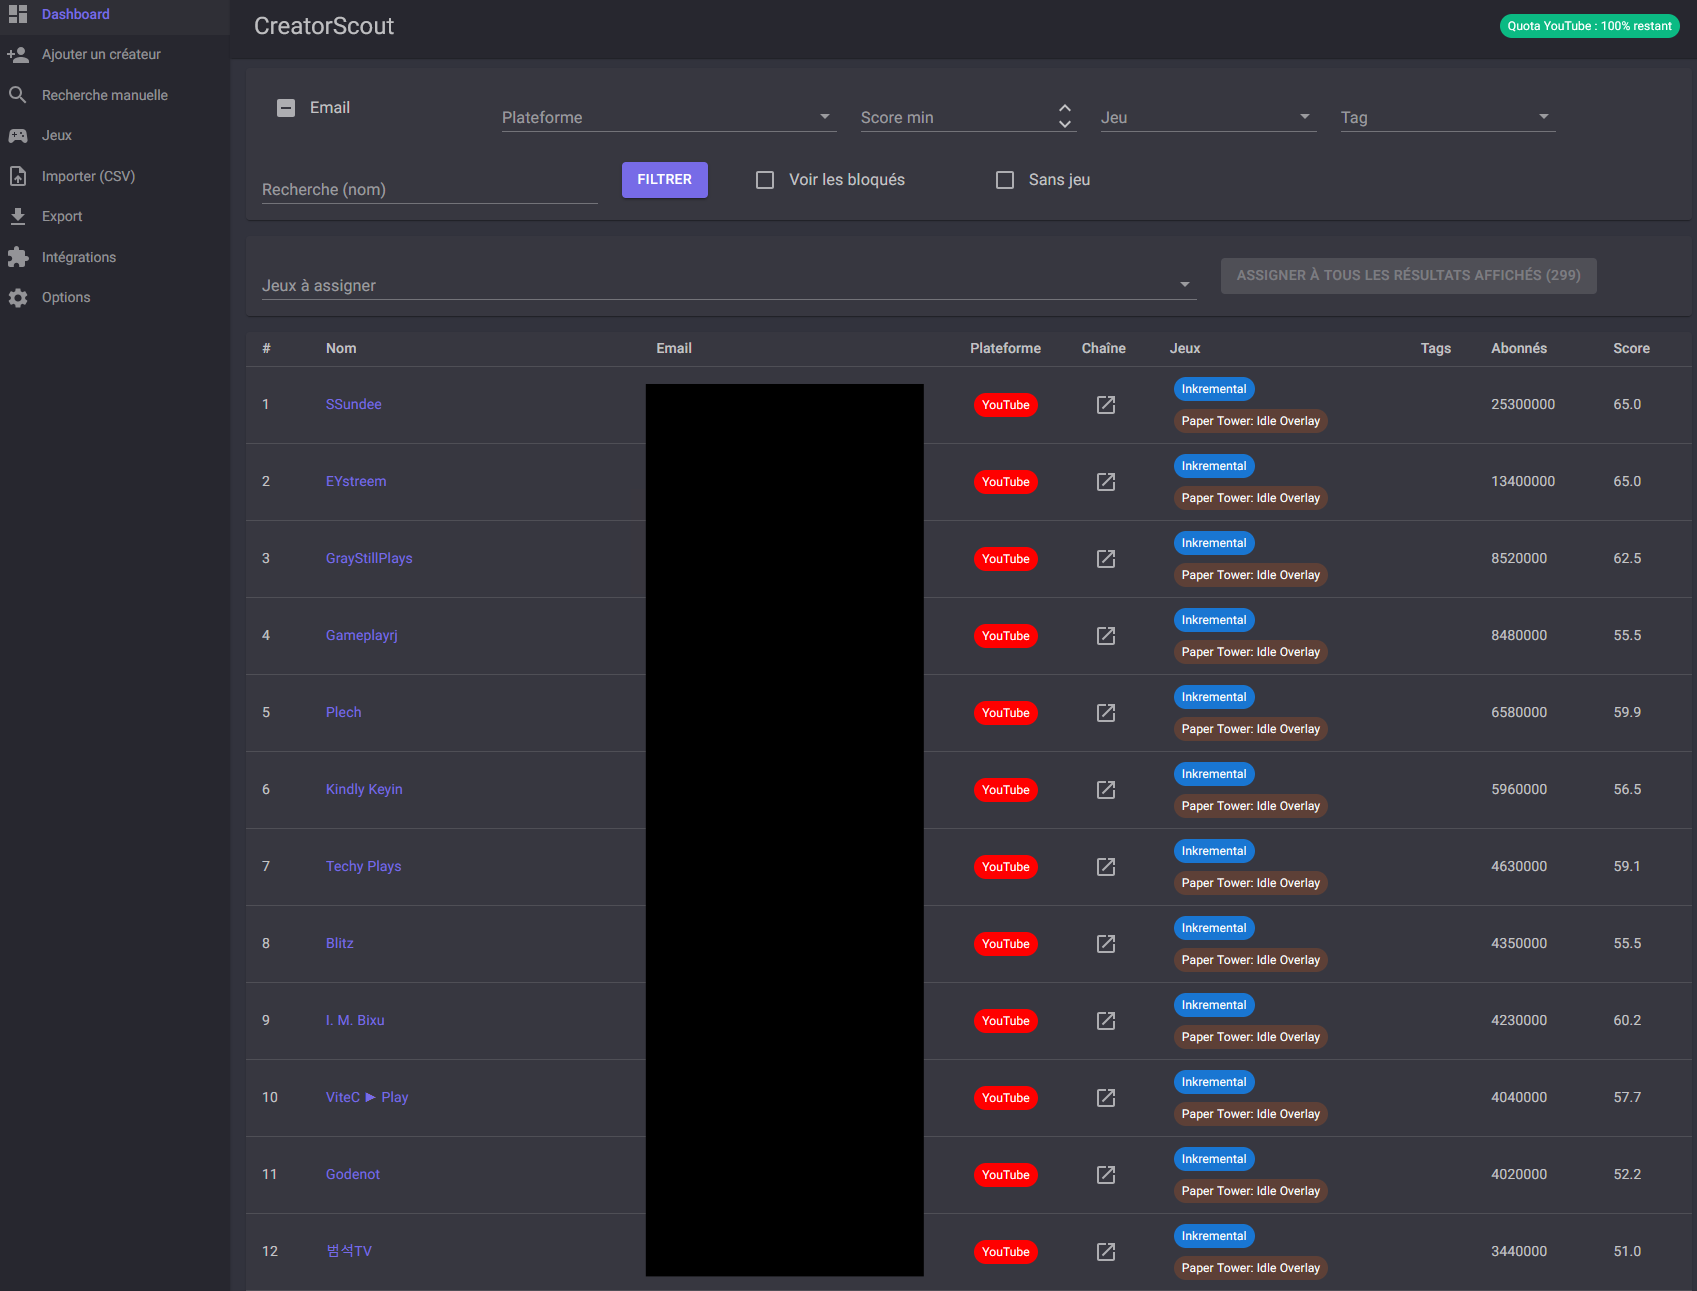Image resolution: width=1697 pixels, height=1291 pixels.
Task: Open EYstreem creator link
Action: pos(356,481)
